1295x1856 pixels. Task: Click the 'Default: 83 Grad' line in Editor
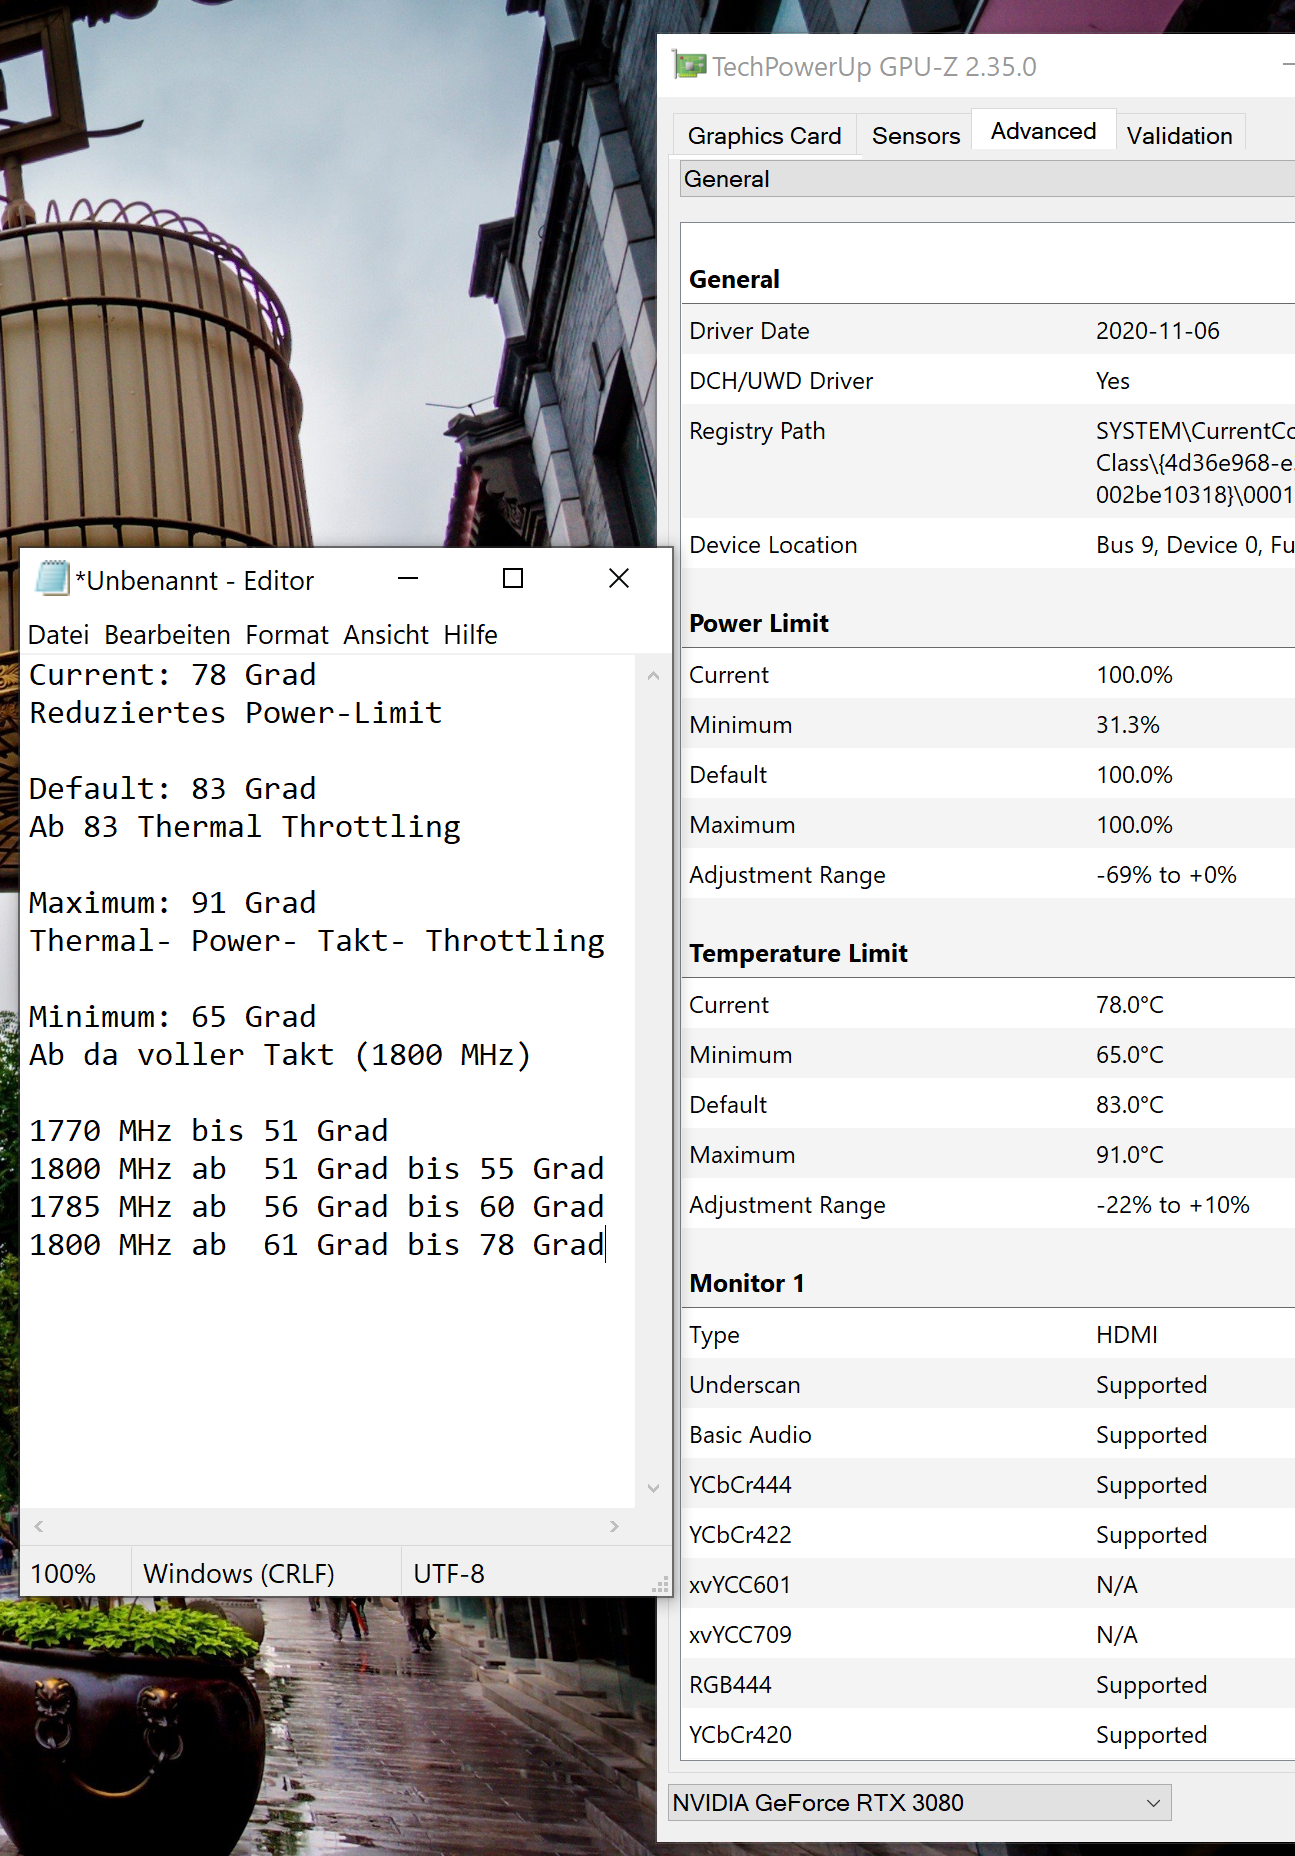172,789
